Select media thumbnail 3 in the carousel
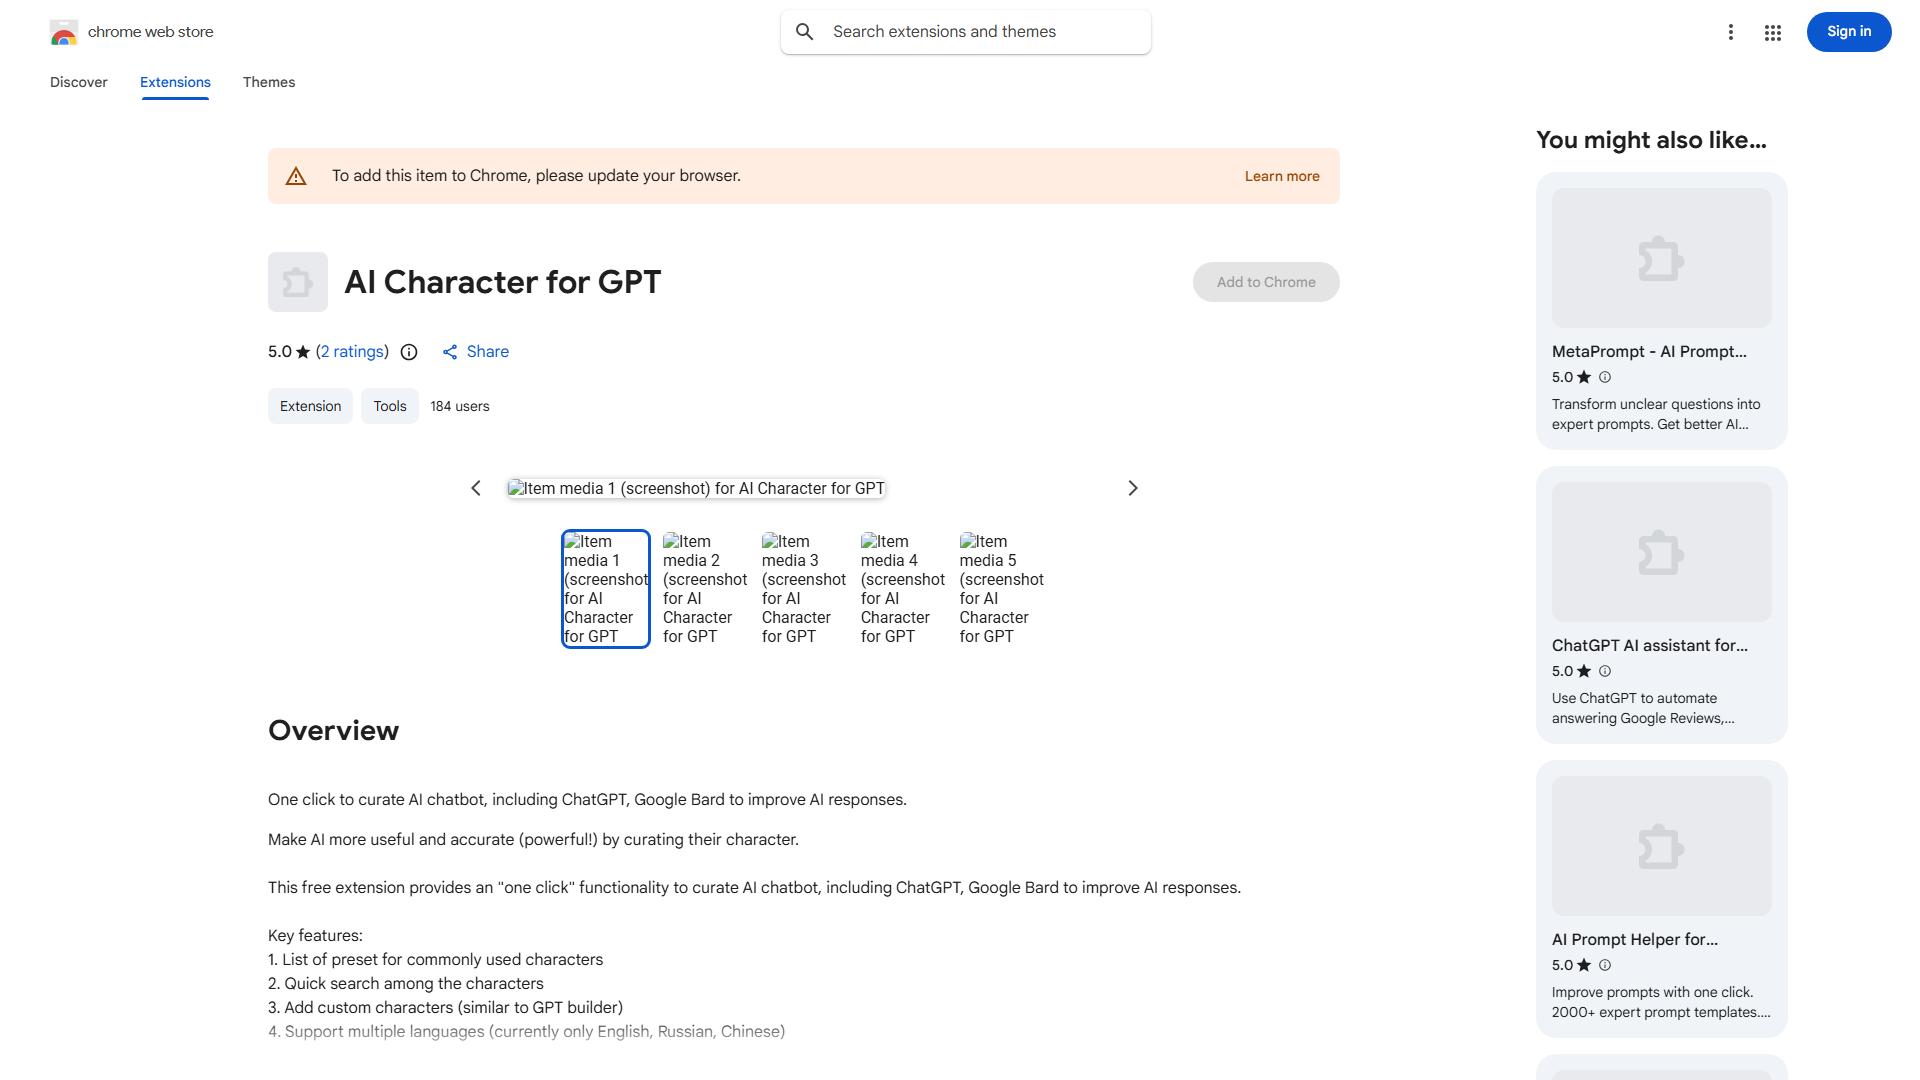Image resolution: width=1920 pixels, height=1080 pixels. point(803,588)
